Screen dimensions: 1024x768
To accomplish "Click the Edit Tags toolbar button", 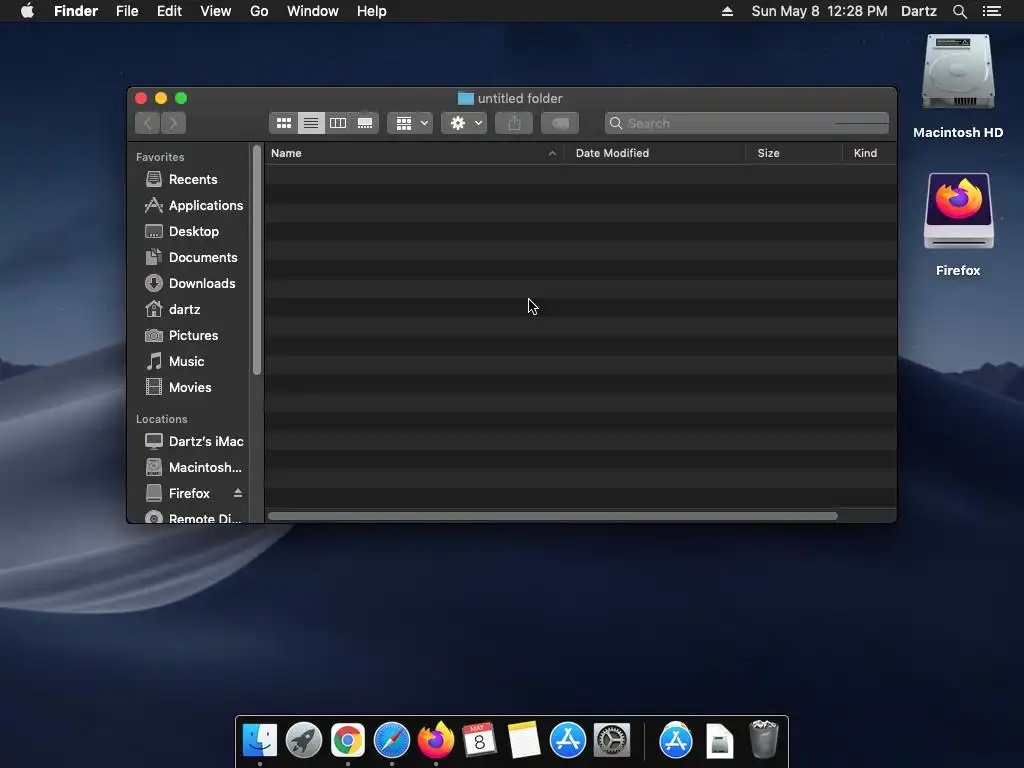I will (560, 123).
